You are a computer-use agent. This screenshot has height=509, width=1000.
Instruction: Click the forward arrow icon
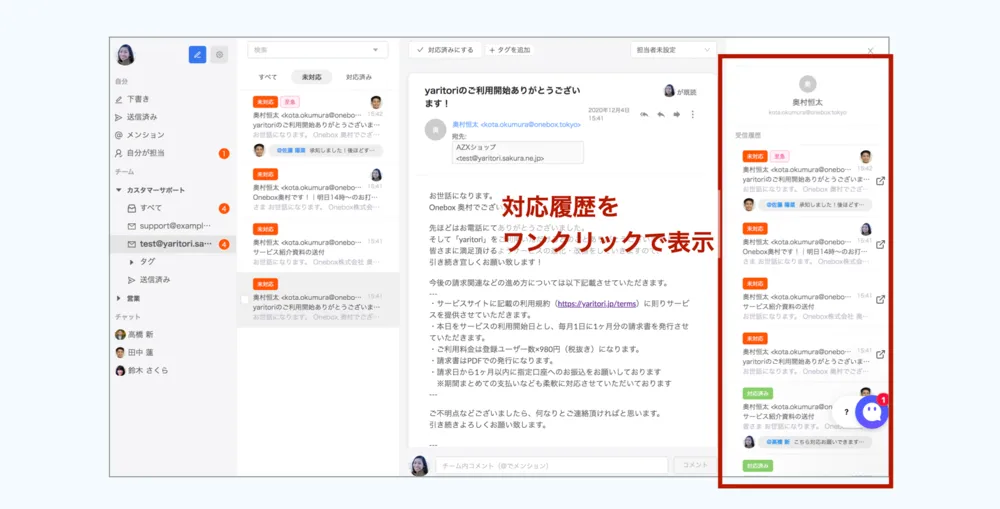coord(677,115)
